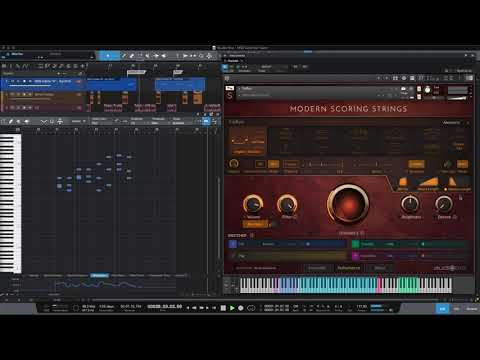Mute the blue track 1
Viewport: 480px width, 360px height.
click(13, 81)
